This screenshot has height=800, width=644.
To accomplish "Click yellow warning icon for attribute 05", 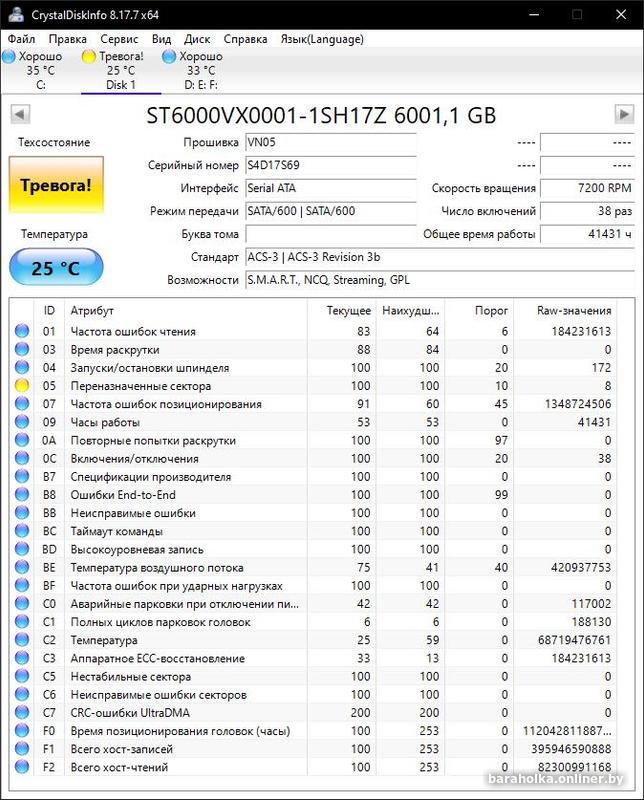I will tap(22, 386).
